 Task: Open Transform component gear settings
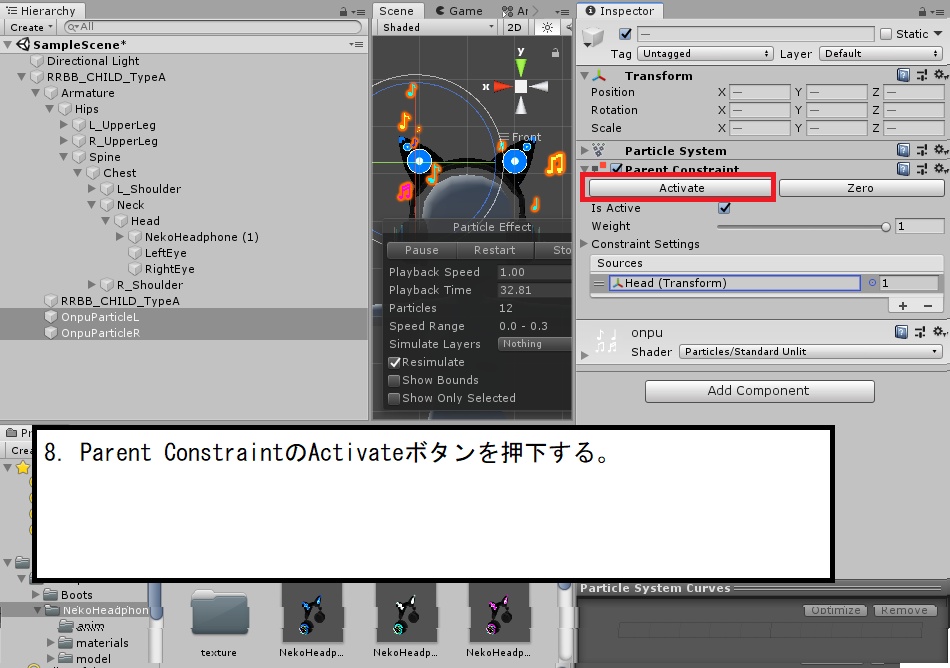click(940, 75)
